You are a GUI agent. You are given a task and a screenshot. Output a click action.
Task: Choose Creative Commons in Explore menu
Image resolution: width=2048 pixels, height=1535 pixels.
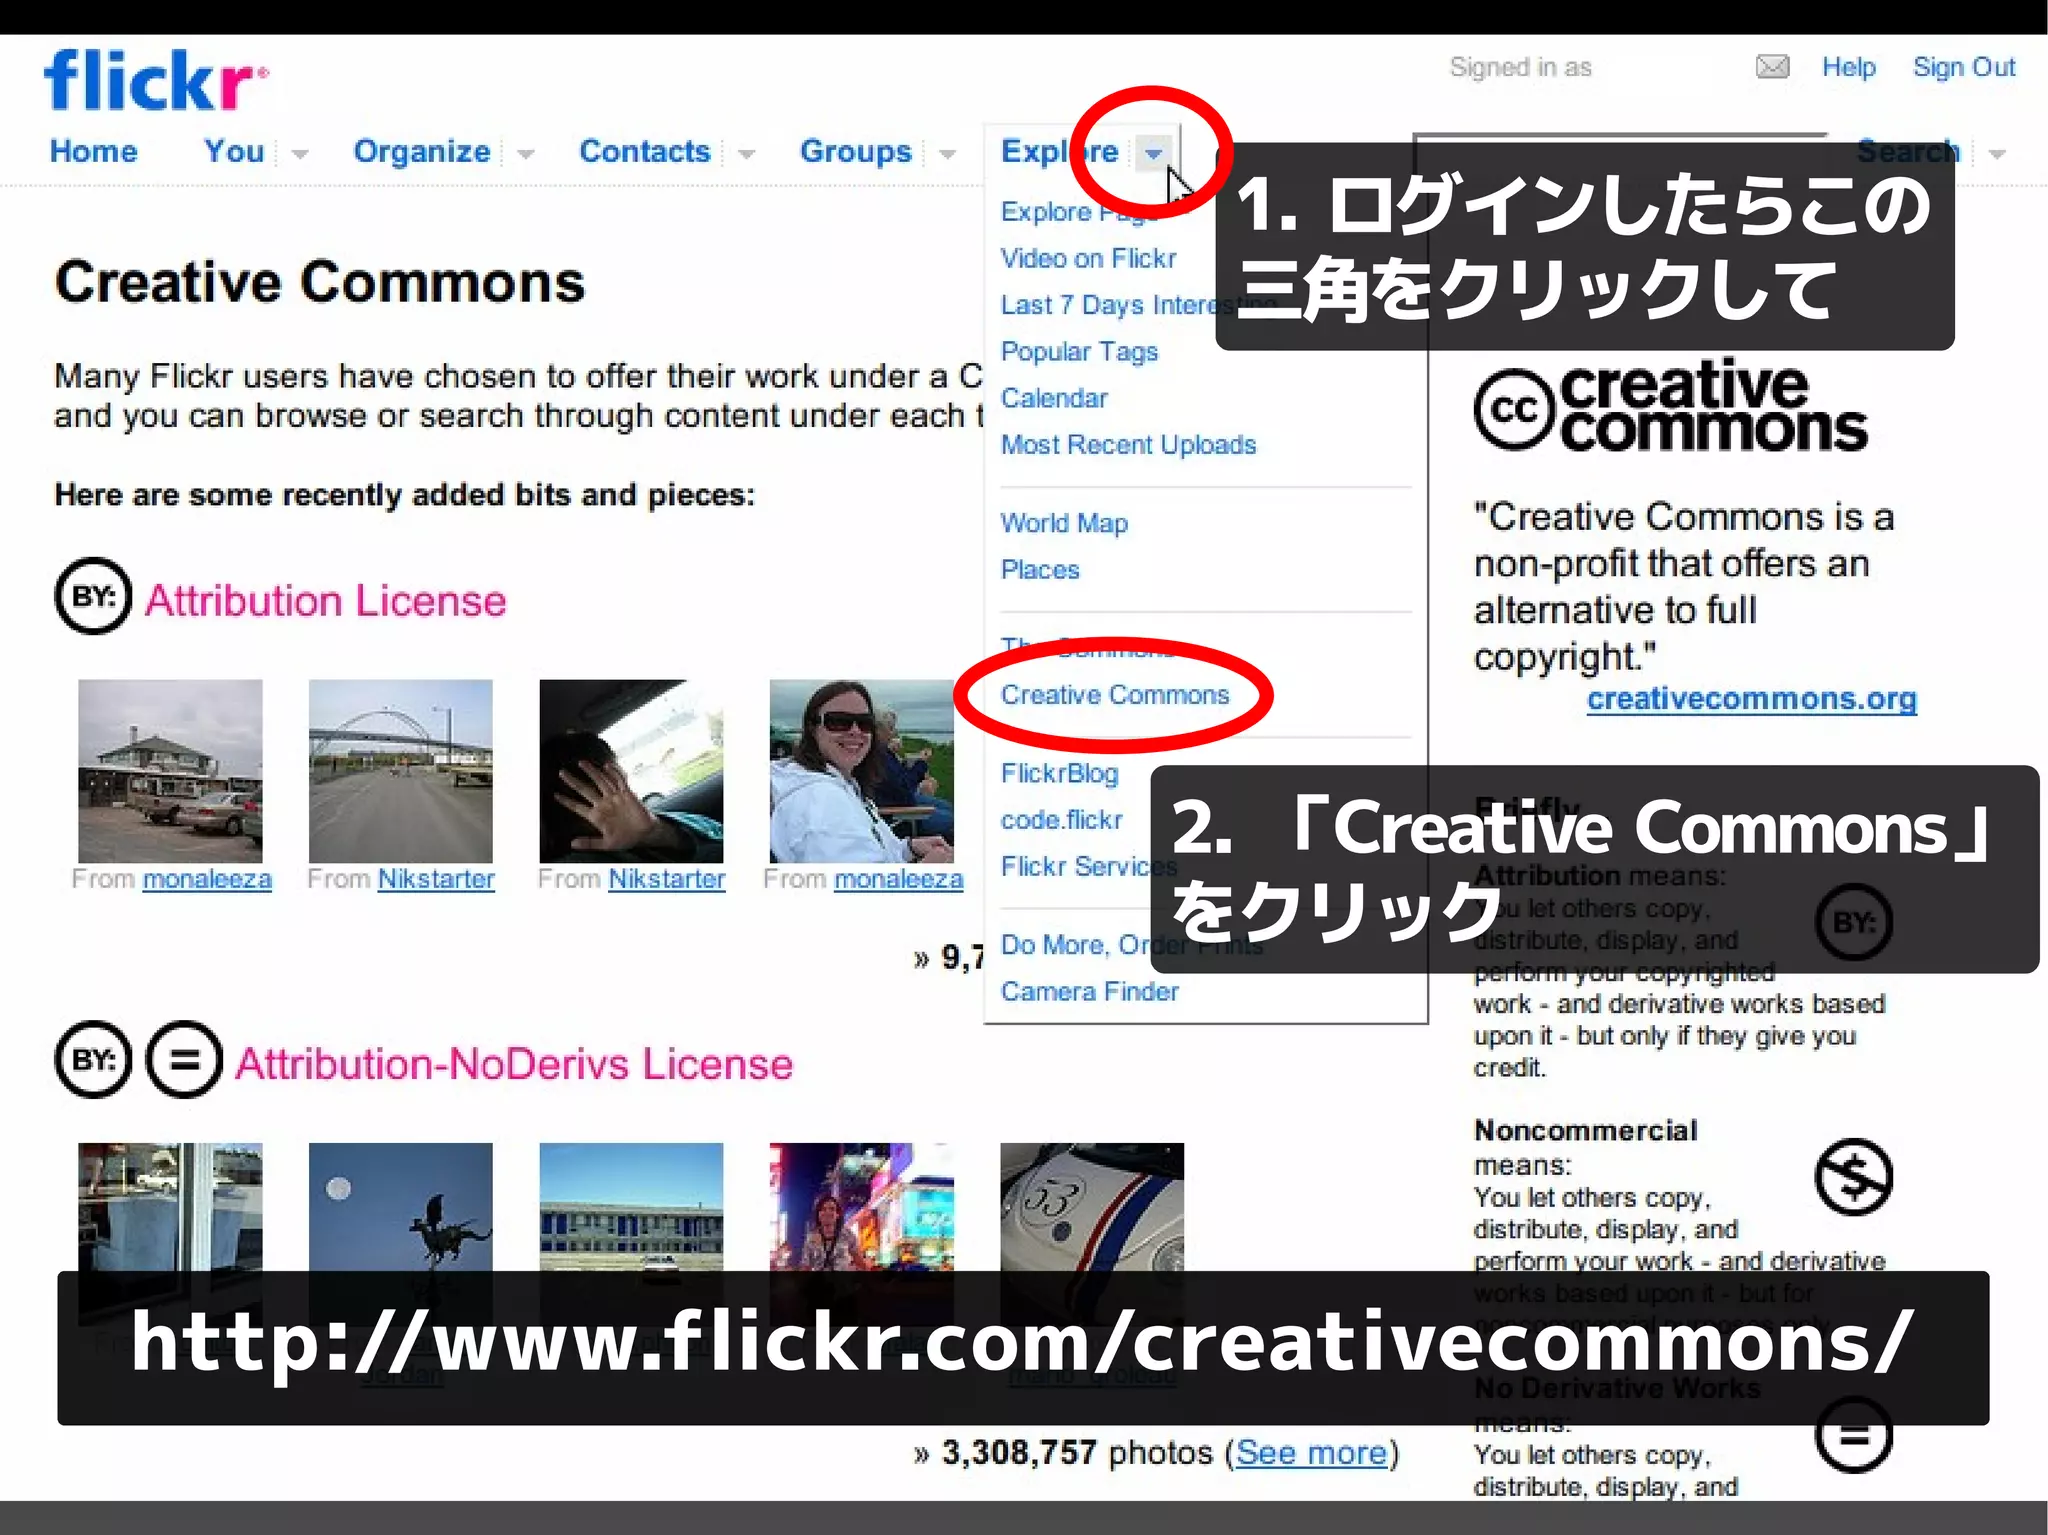tap(1115, 695)
